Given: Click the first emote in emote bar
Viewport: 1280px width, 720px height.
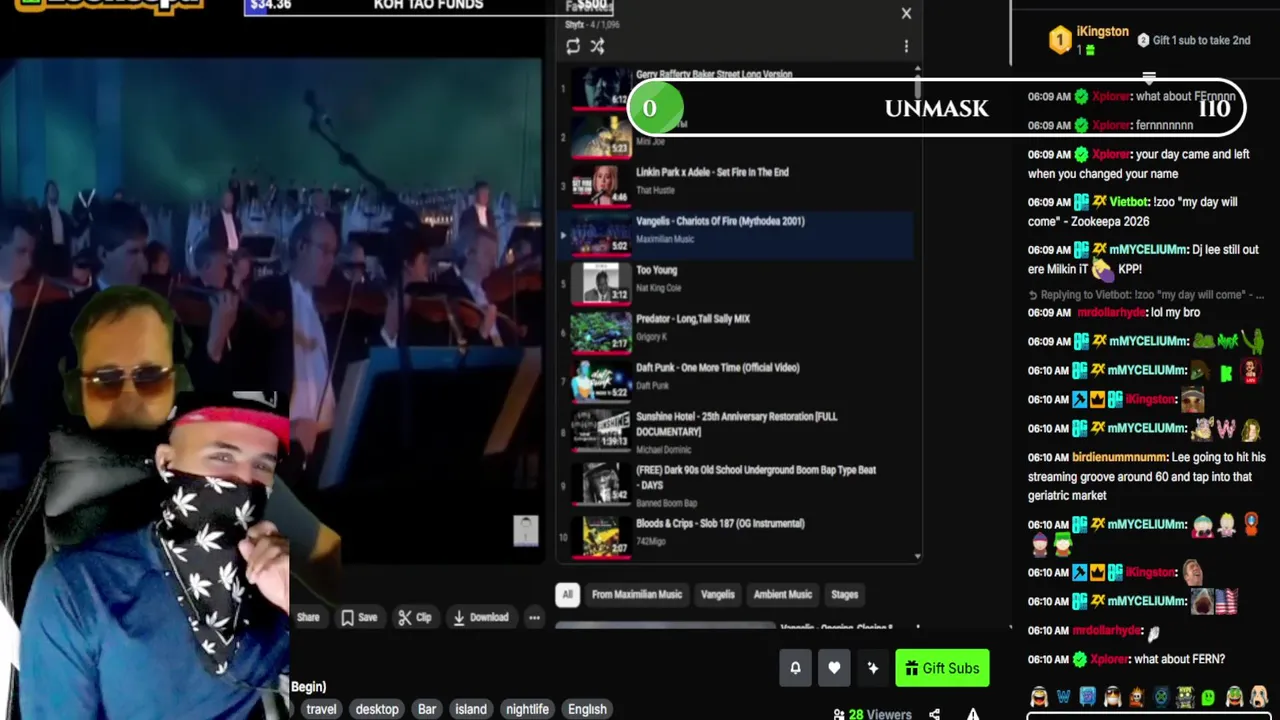Looking at the screenshot, I should [1039, 696].
